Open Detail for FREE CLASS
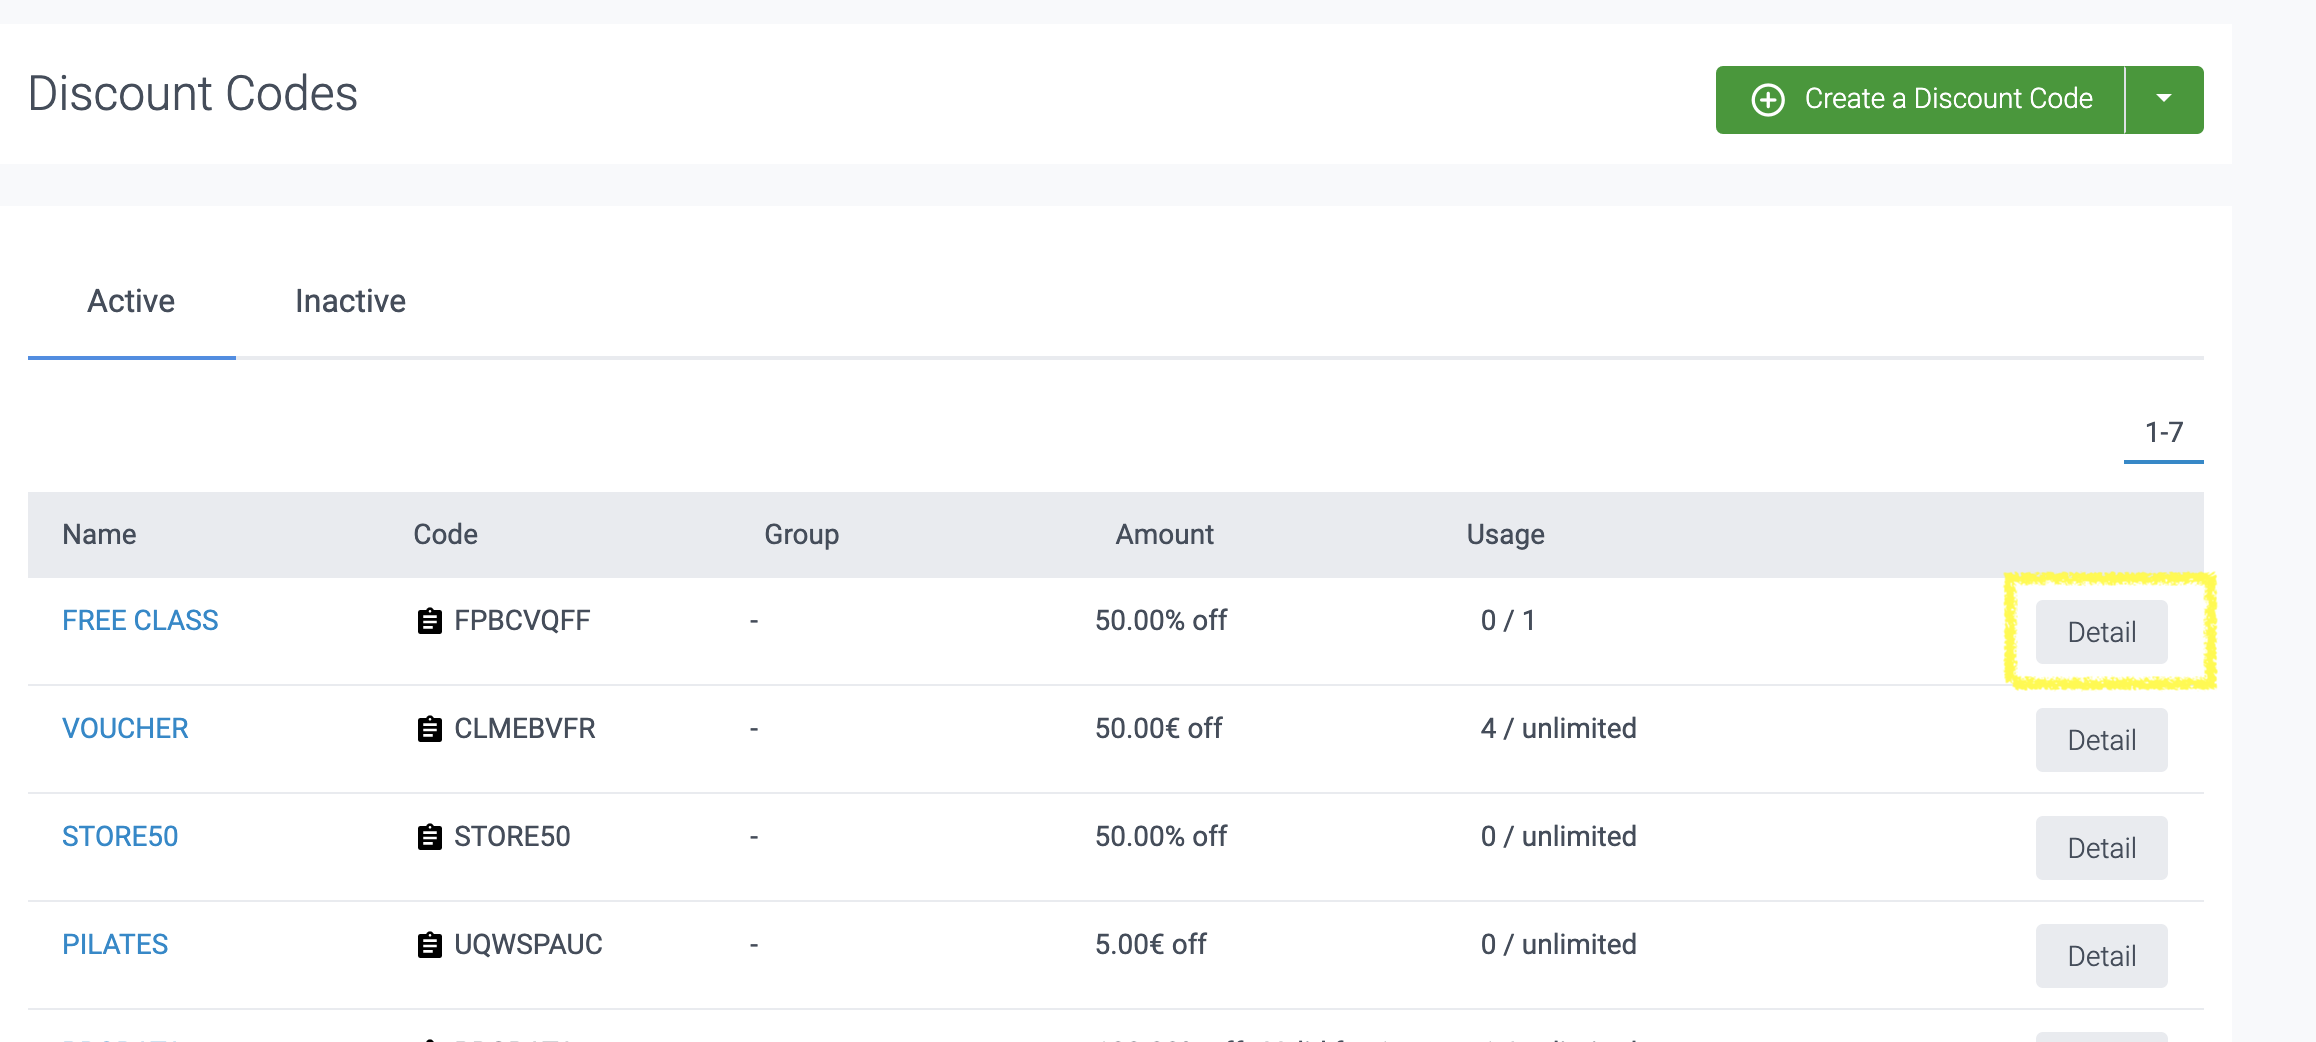 tap(2101, 632)
